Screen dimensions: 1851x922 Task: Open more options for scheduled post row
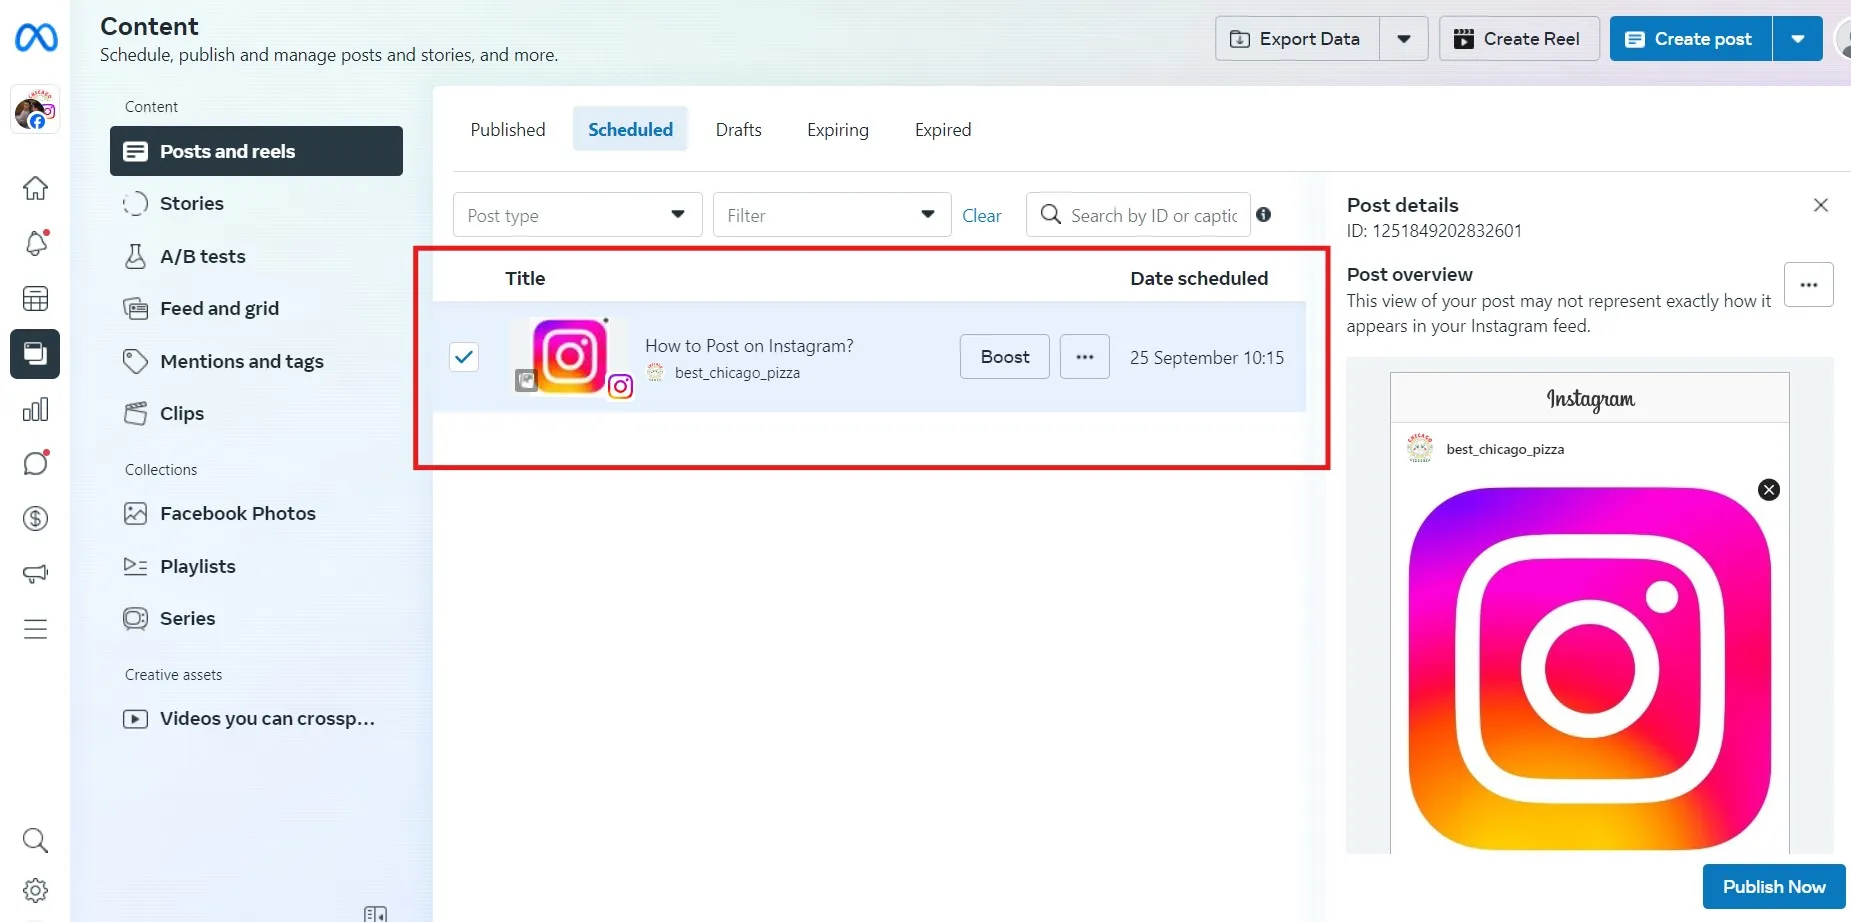1085,357
